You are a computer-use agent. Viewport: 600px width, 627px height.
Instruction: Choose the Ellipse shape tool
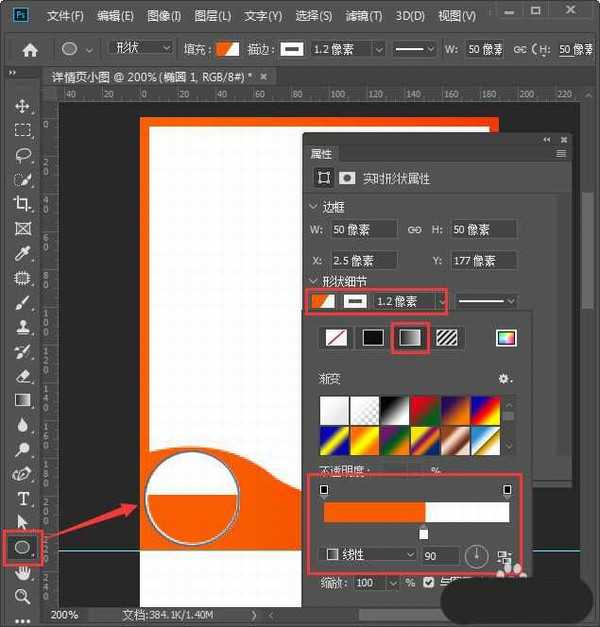click(22, 547)
